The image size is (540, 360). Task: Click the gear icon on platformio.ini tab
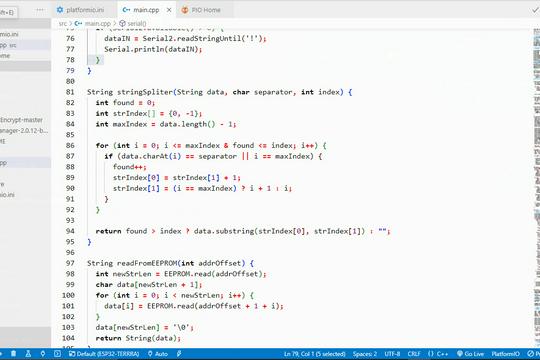(60, 10)
